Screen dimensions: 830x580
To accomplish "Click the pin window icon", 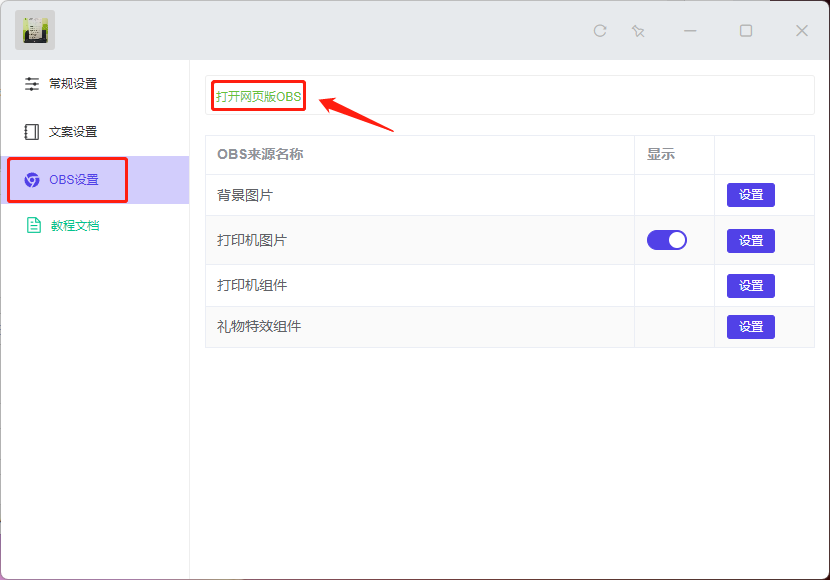I will [x=638, y=31].
